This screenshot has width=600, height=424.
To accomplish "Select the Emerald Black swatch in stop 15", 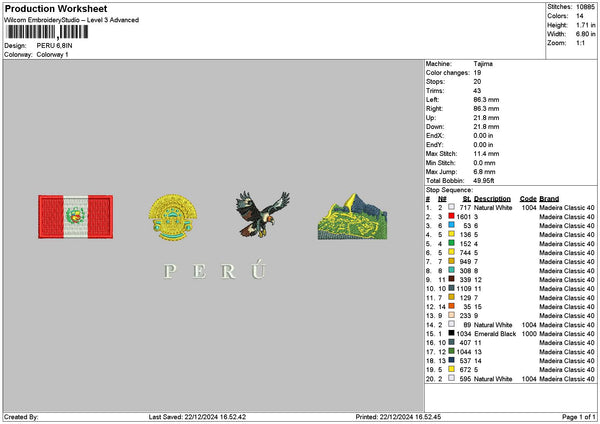I will click(452, 333).
